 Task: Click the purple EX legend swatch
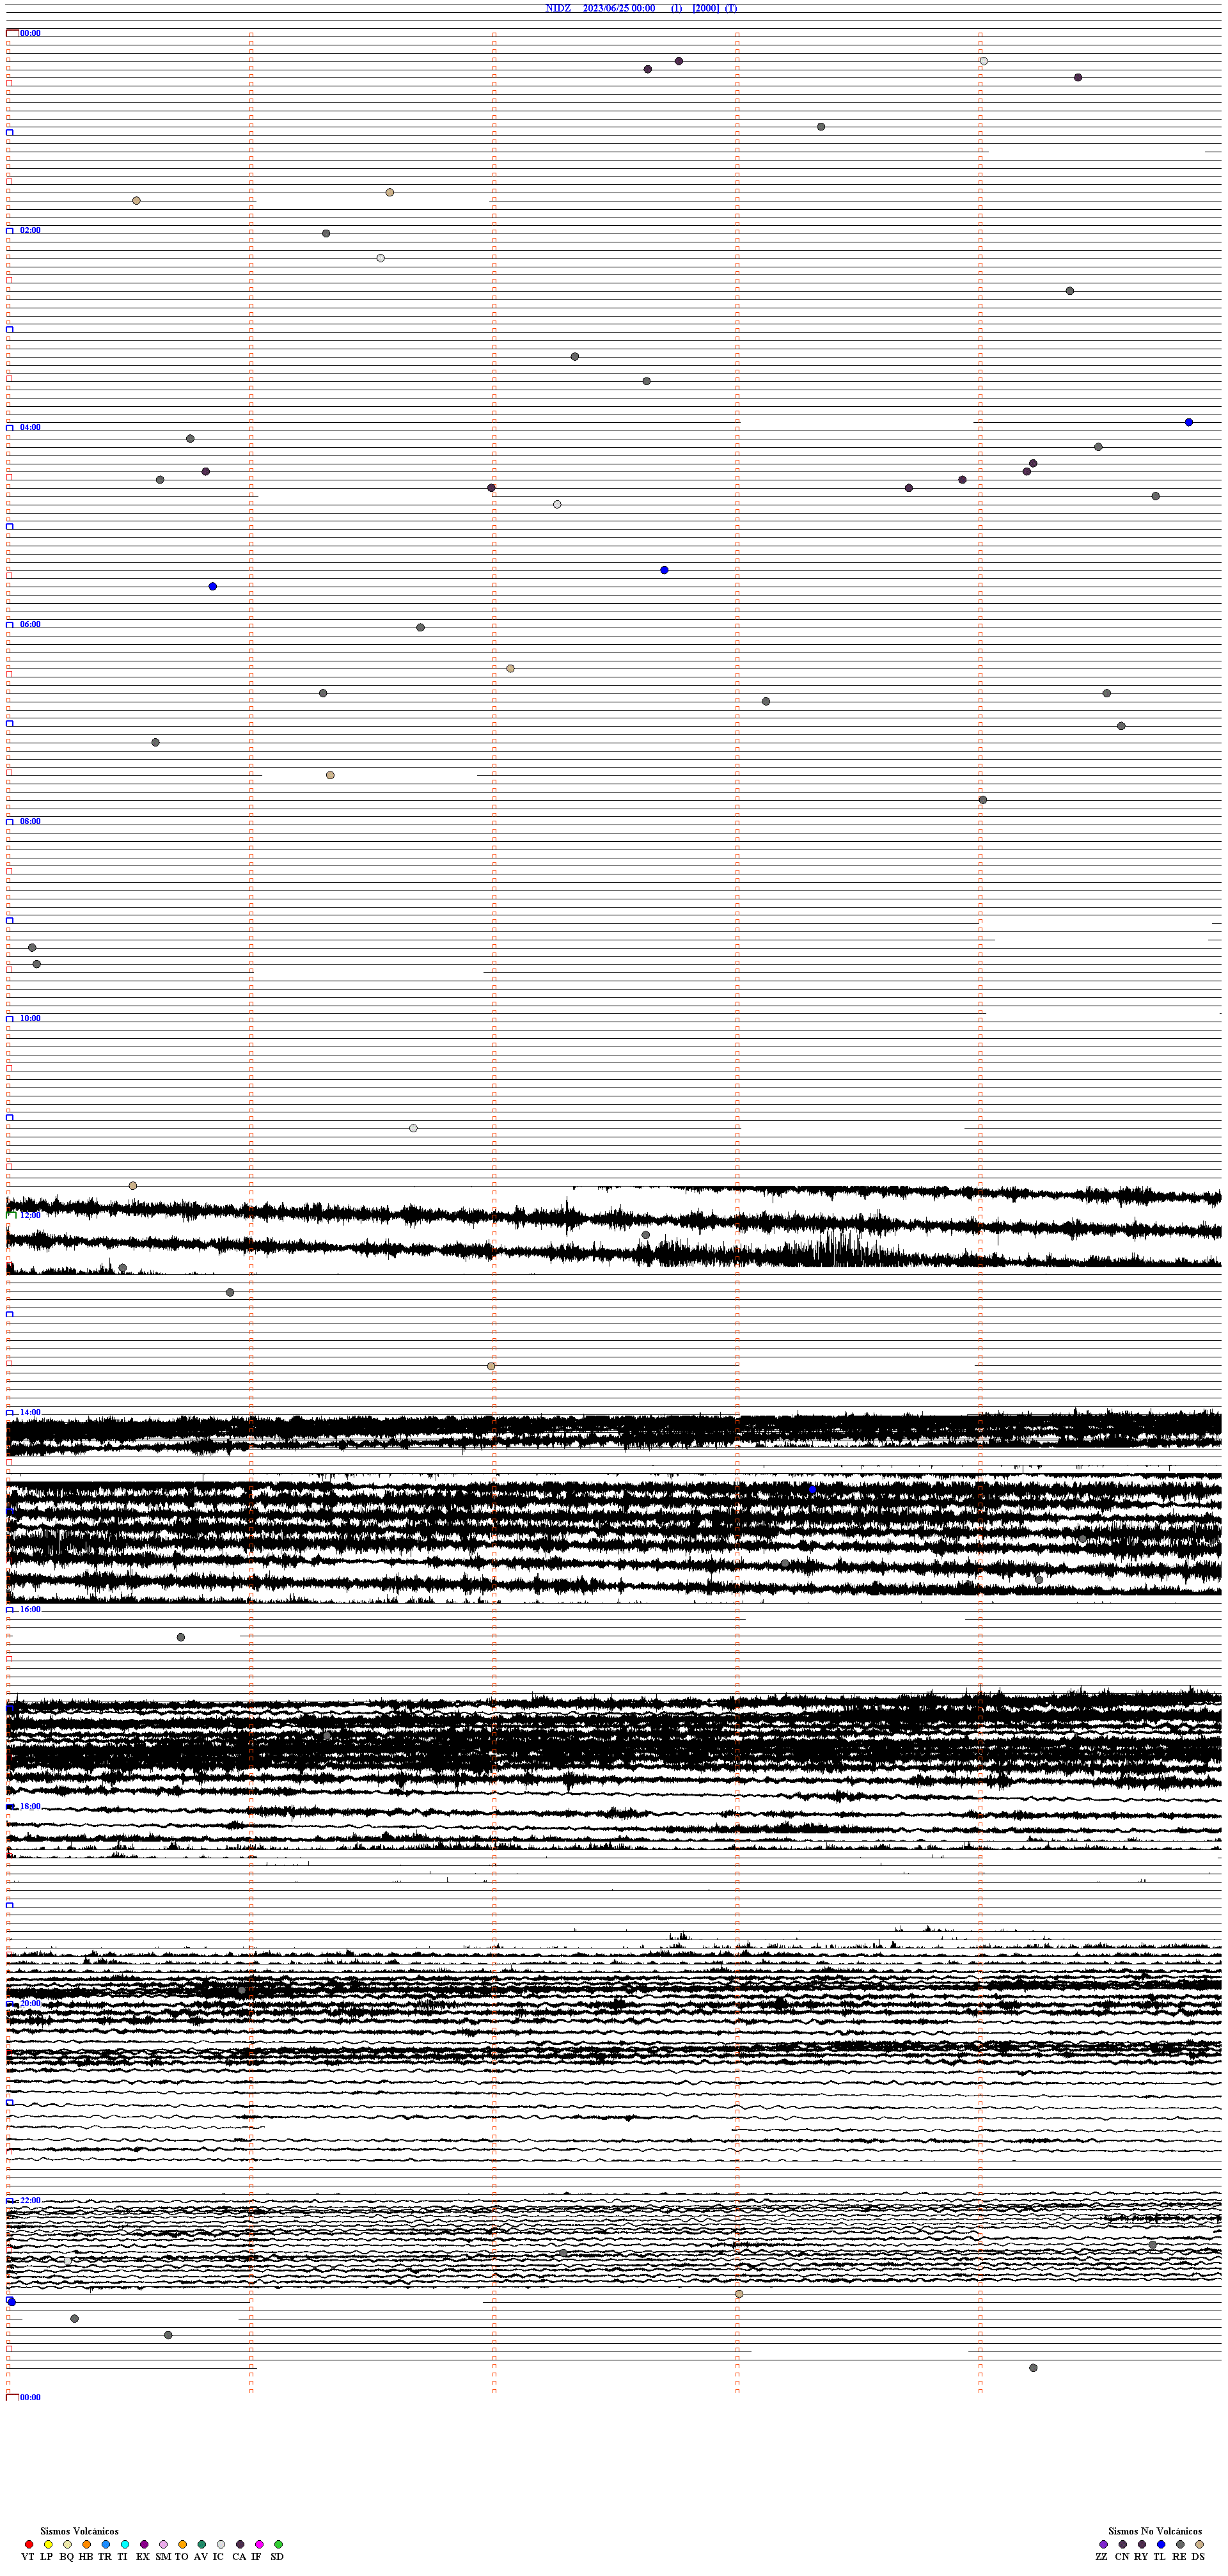point(144,2544)
